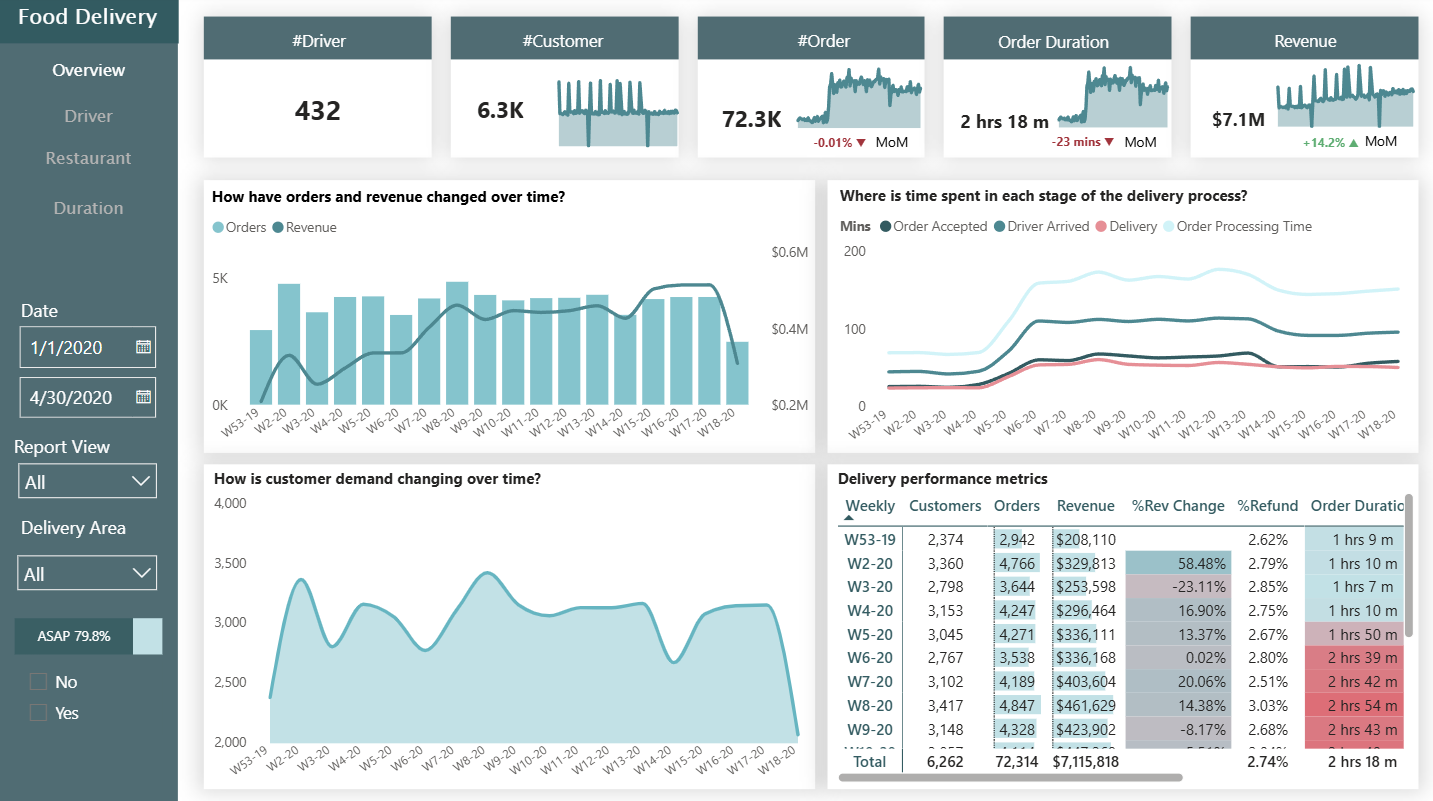This screenshot has width=1433, height=801.
Task: Open calendar picker for end date 4/30/2020
Action: [x=143, y=397]
